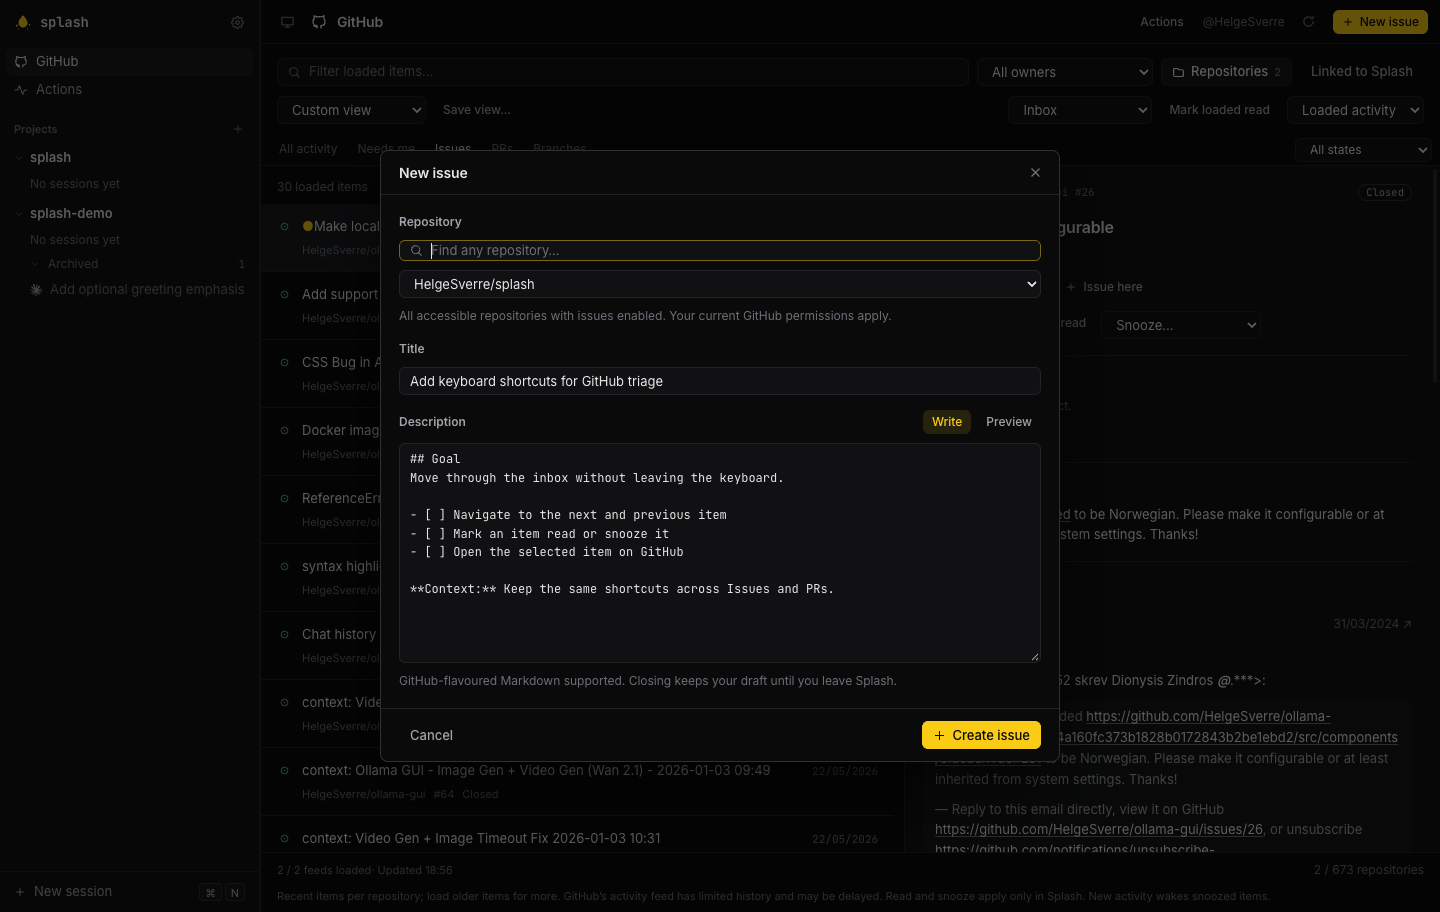This screenshot has height=912, width=1440.
Task: Open the HelgeSverre/splash repository dropdown
Action: [720, 284]
